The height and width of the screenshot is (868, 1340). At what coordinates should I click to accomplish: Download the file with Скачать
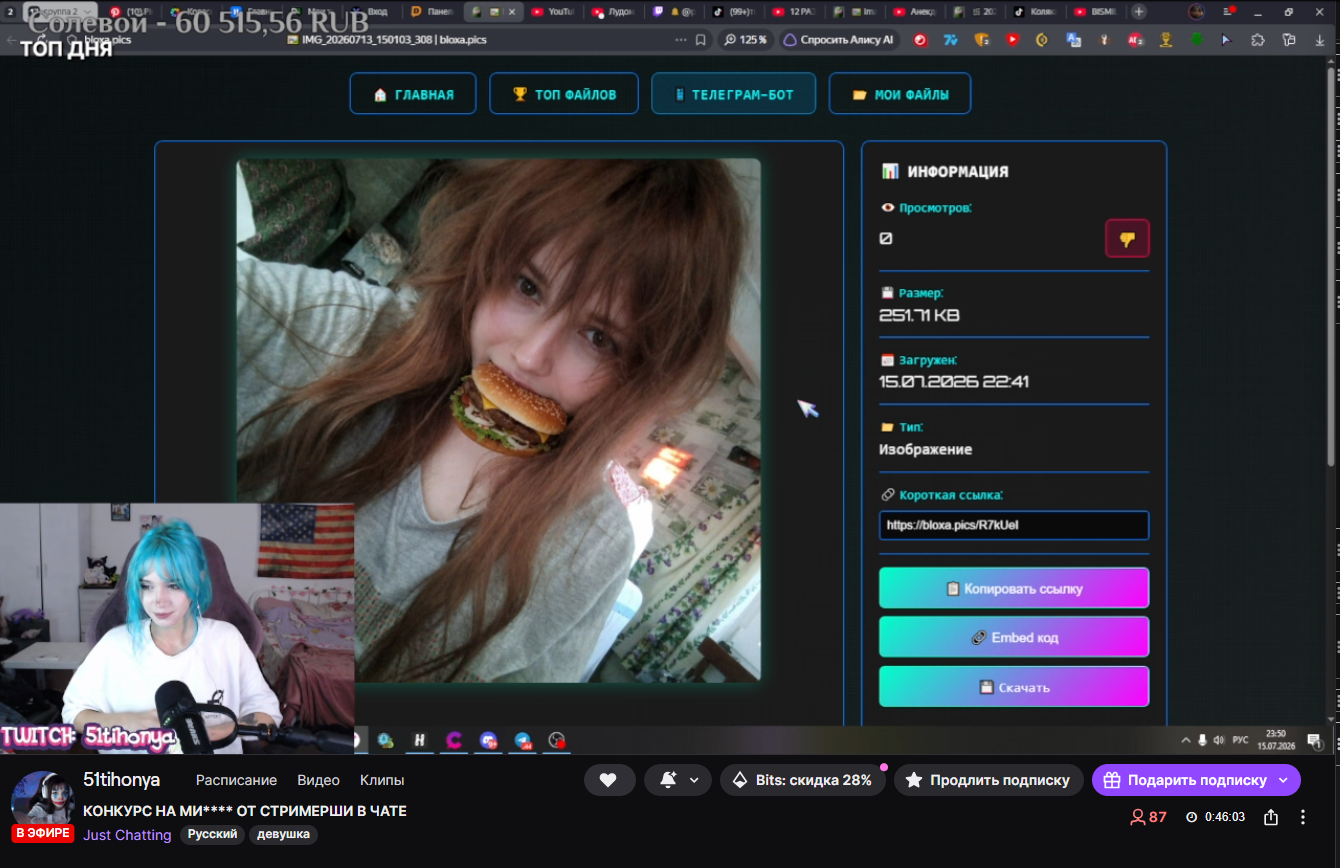click(x=1014, y=687)
